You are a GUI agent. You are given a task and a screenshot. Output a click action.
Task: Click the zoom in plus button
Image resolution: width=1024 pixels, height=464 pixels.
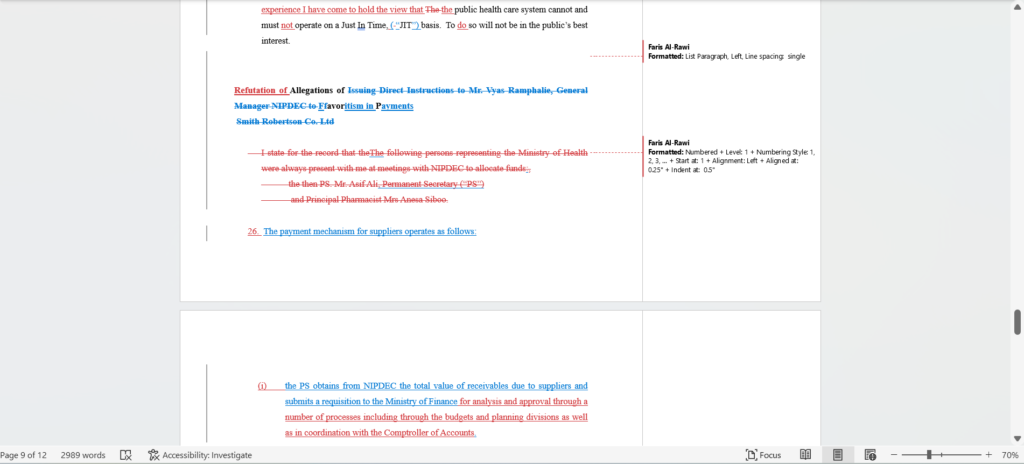(988, 455)
